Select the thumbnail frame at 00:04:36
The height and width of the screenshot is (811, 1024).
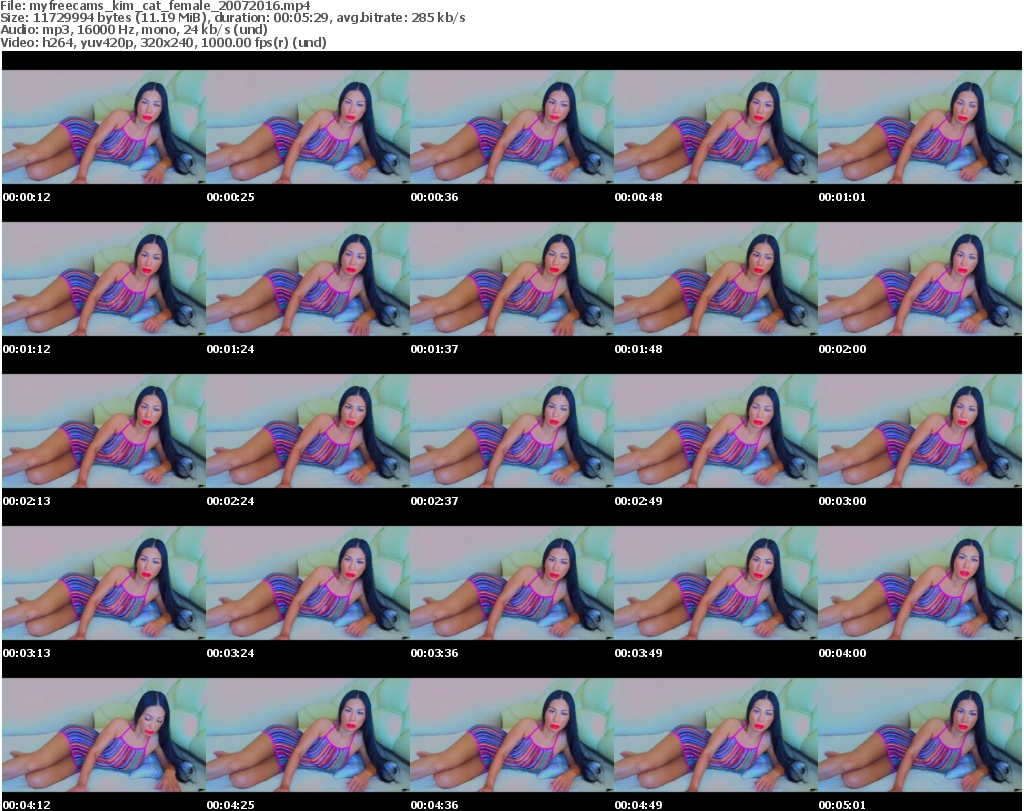[x=512, y=735]
